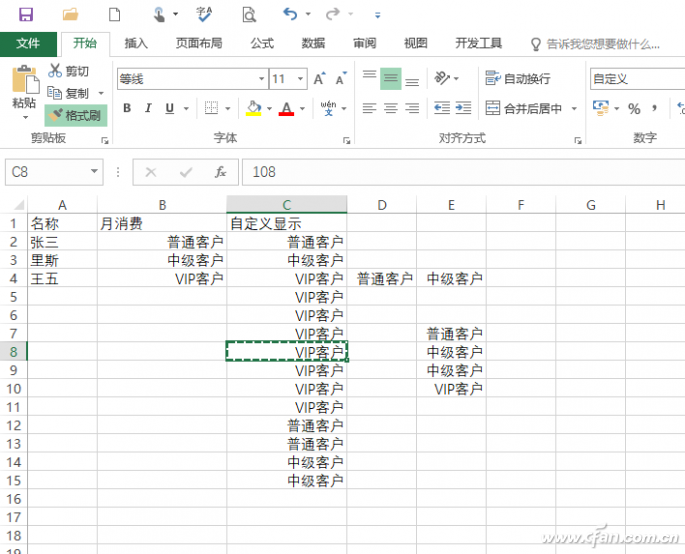Switch to the 数据 (Data) tab
The height and width of the screenshot is (554, 685).
(x=313, y=44)
